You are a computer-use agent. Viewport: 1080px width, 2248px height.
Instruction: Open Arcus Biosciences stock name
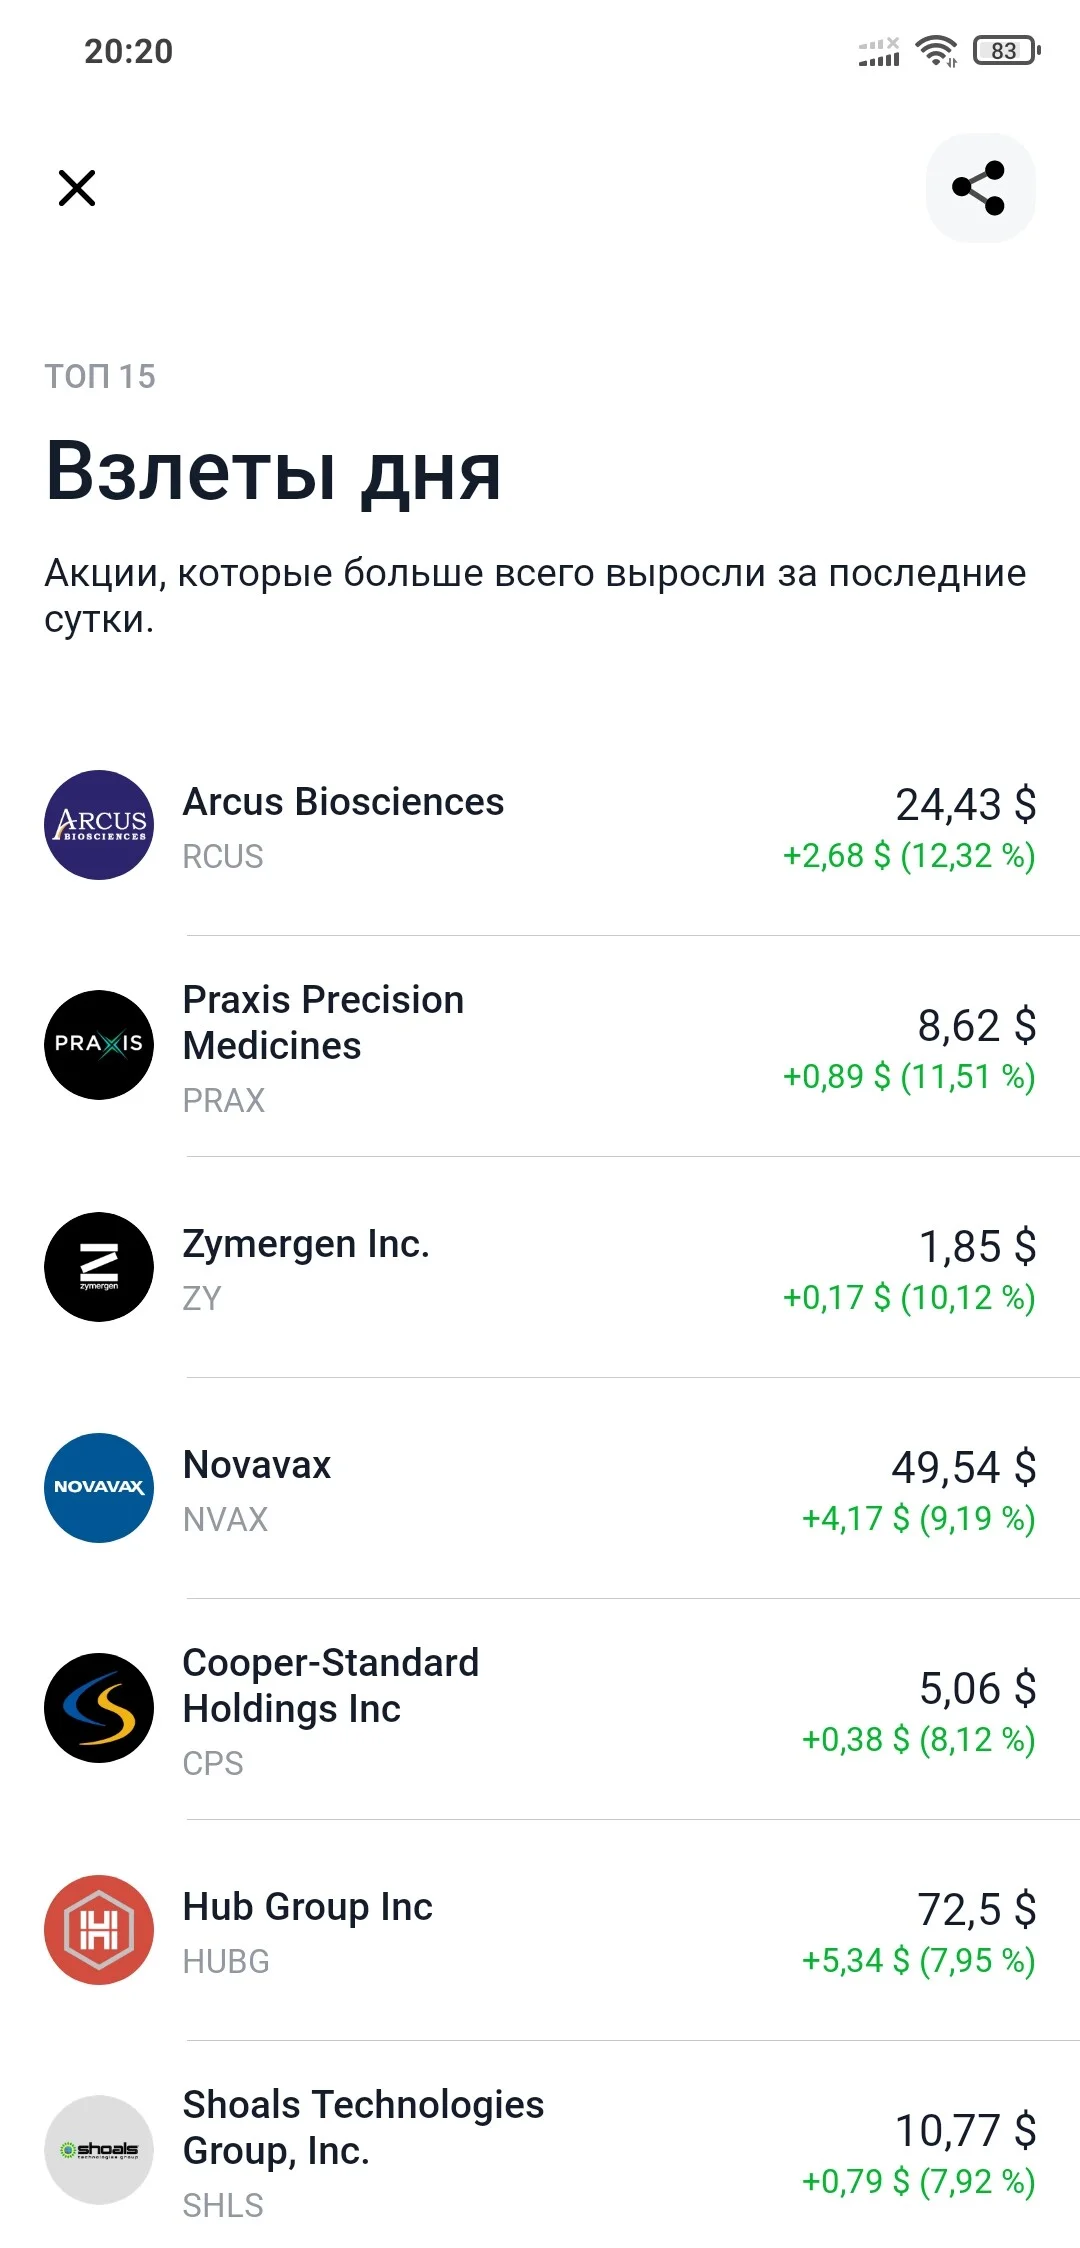pyautogui.click(x=343, y=802)
